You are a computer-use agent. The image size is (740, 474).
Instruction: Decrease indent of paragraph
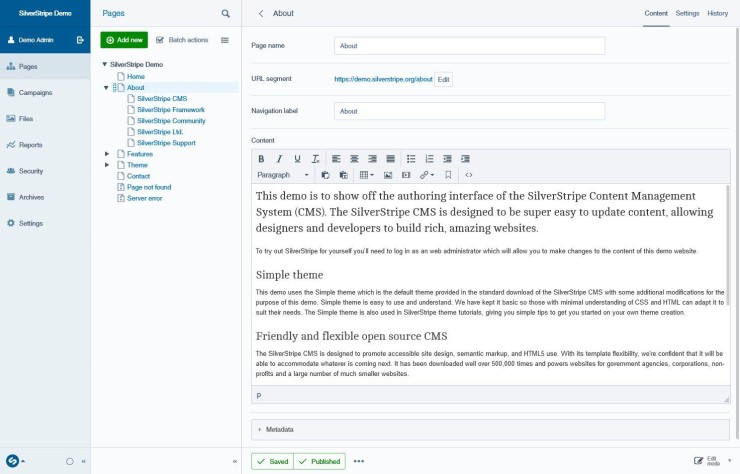click(x=447, y=159)
